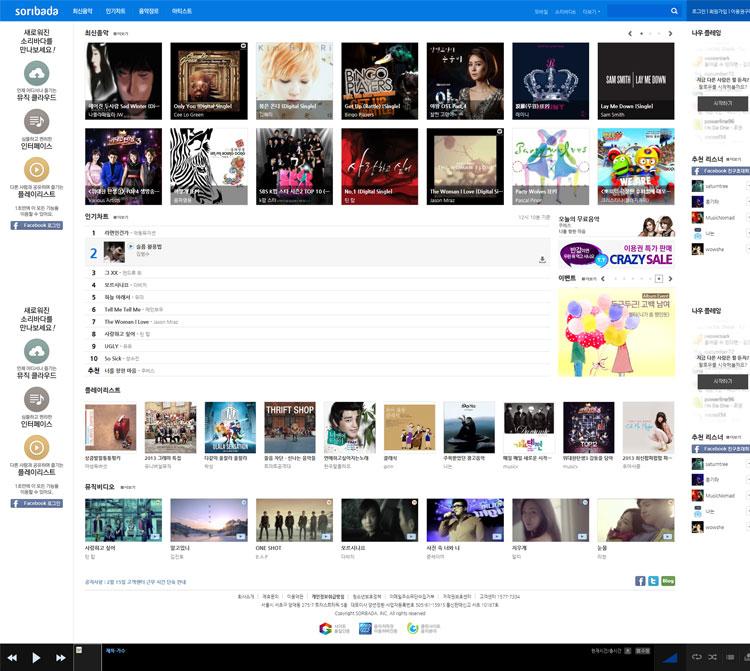Open Party Wolves EP album cover
This screenshot has height=671, width=750.
(551, 166)
